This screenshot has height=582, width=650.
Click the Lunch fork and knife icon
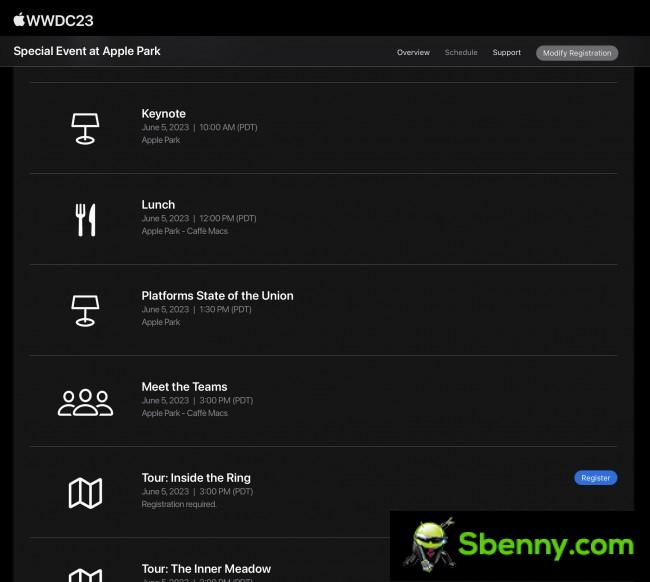click(85, 220)
